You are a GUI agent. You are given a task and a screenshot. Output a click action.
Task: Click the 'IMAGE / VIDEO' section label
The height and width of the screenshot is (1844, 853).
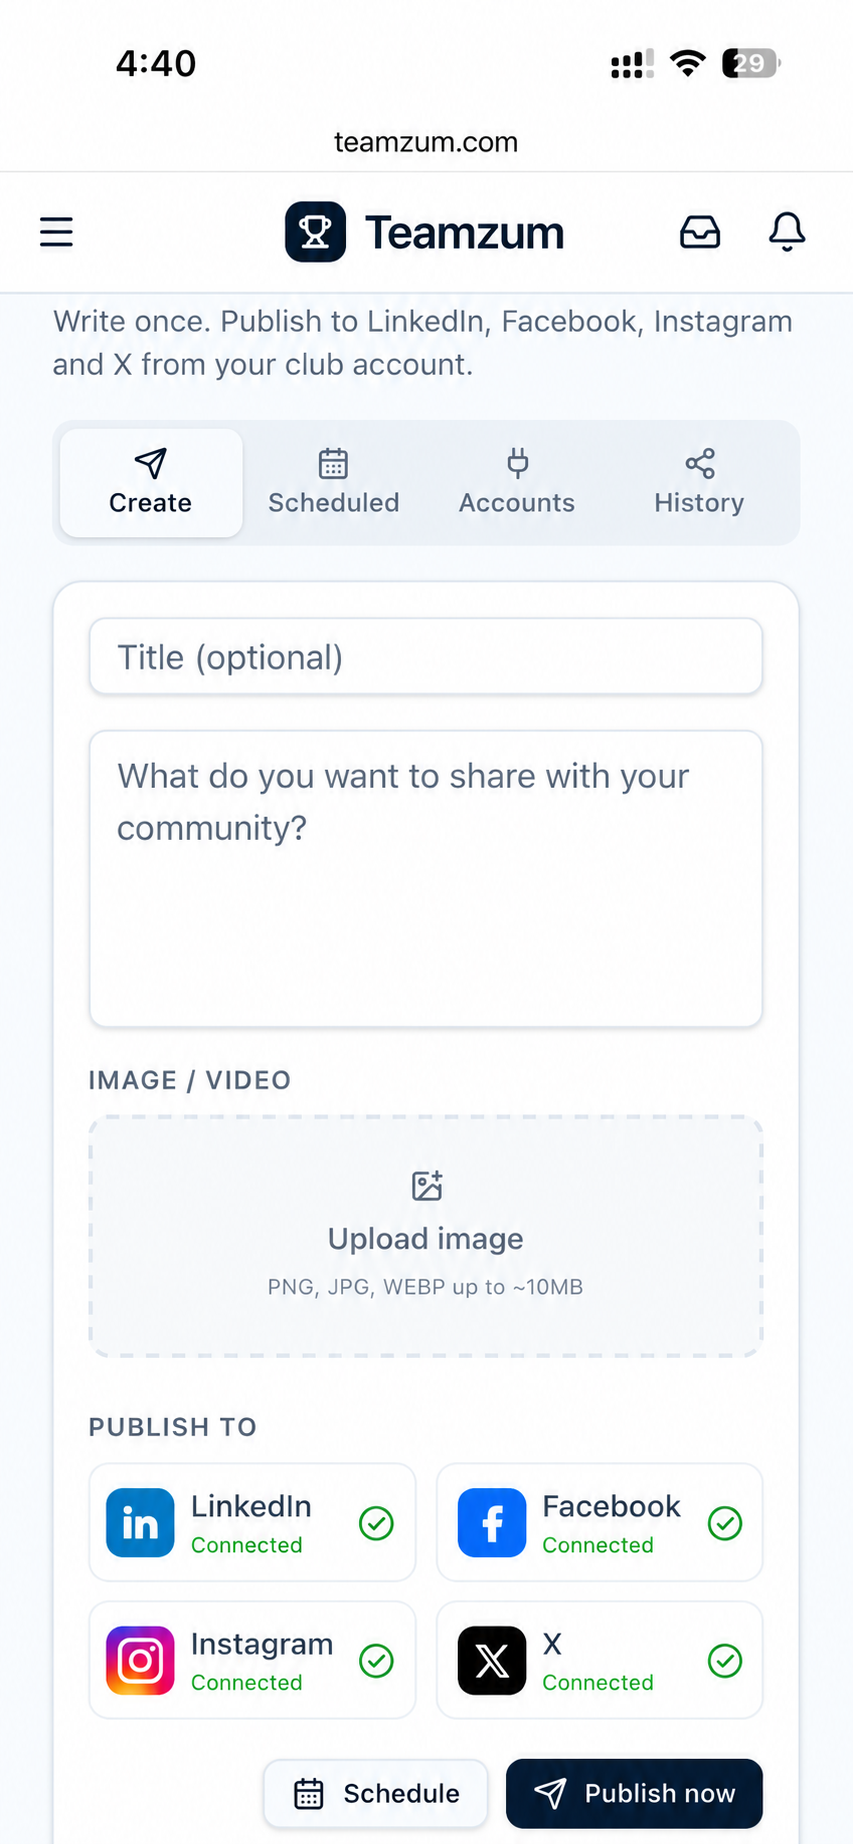point(190,1080)
